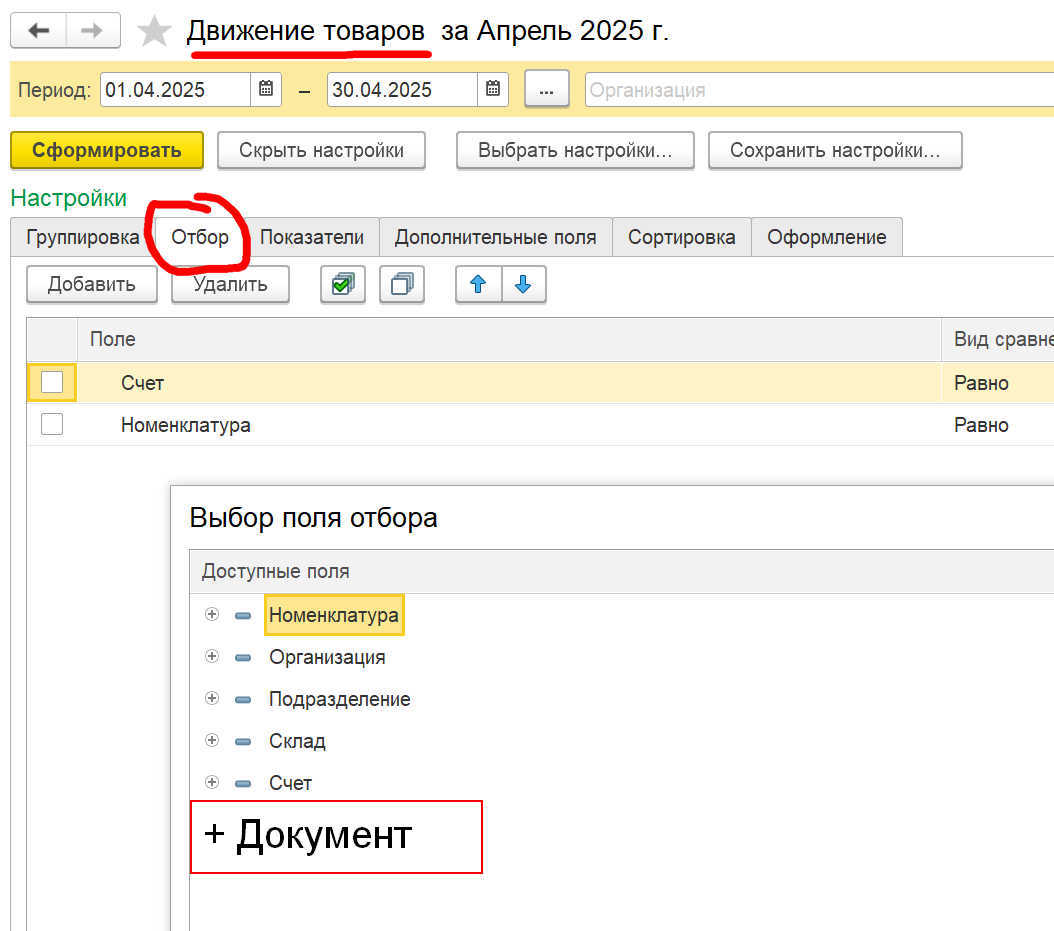Screen dimensions: 1054x931
Task: Select Подразделение in the available fields list
Action: tap(339, 699)
